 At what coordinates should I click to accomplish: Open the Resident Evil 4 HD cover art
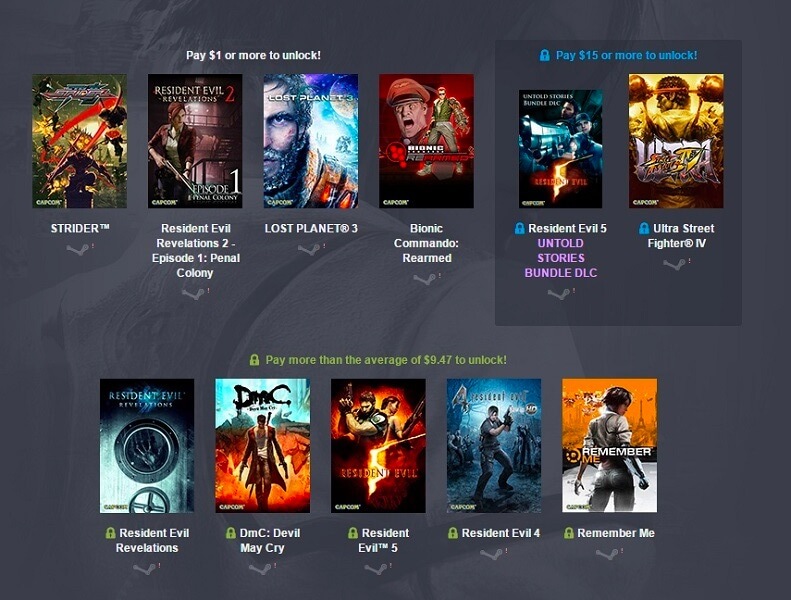point(494,446)
